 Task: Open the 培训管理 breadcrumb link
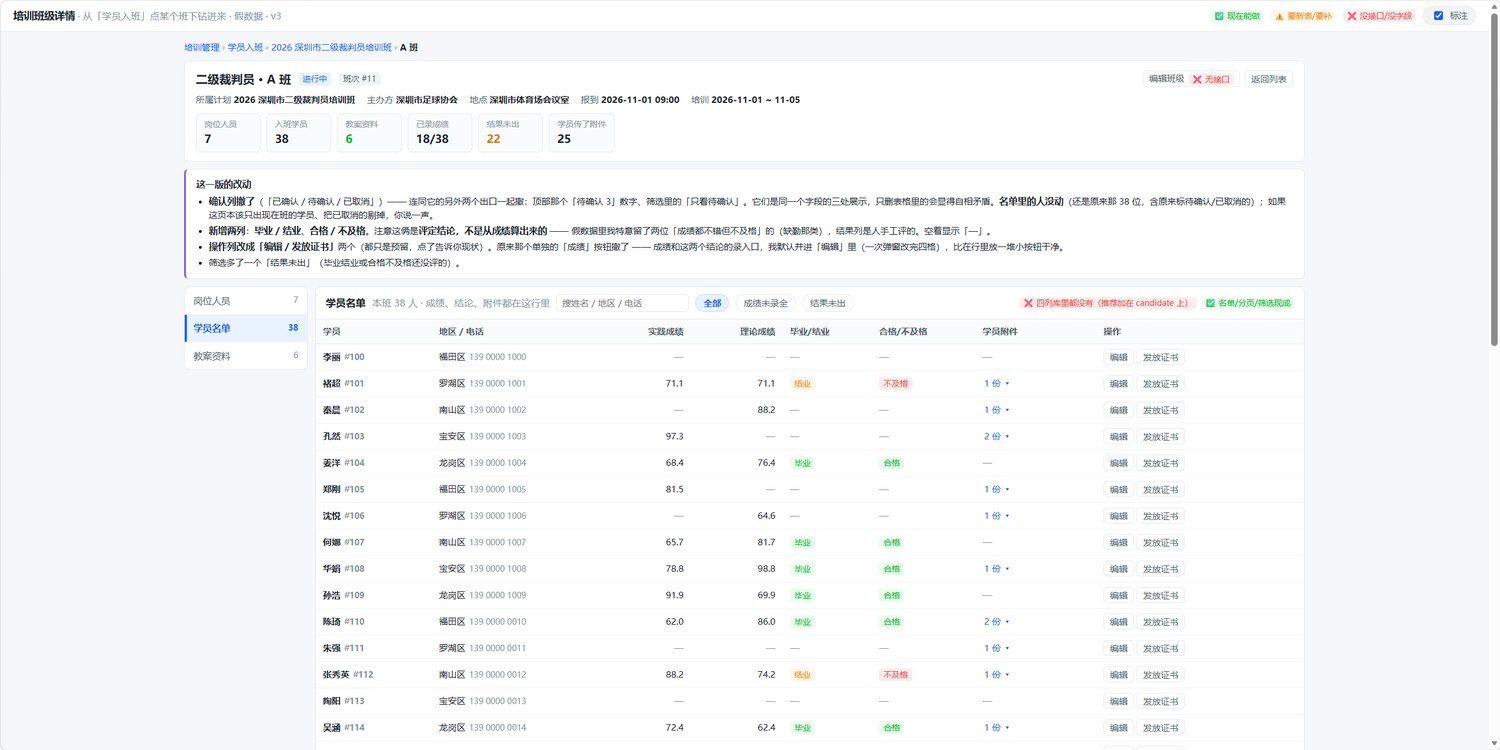pos(202,47)
